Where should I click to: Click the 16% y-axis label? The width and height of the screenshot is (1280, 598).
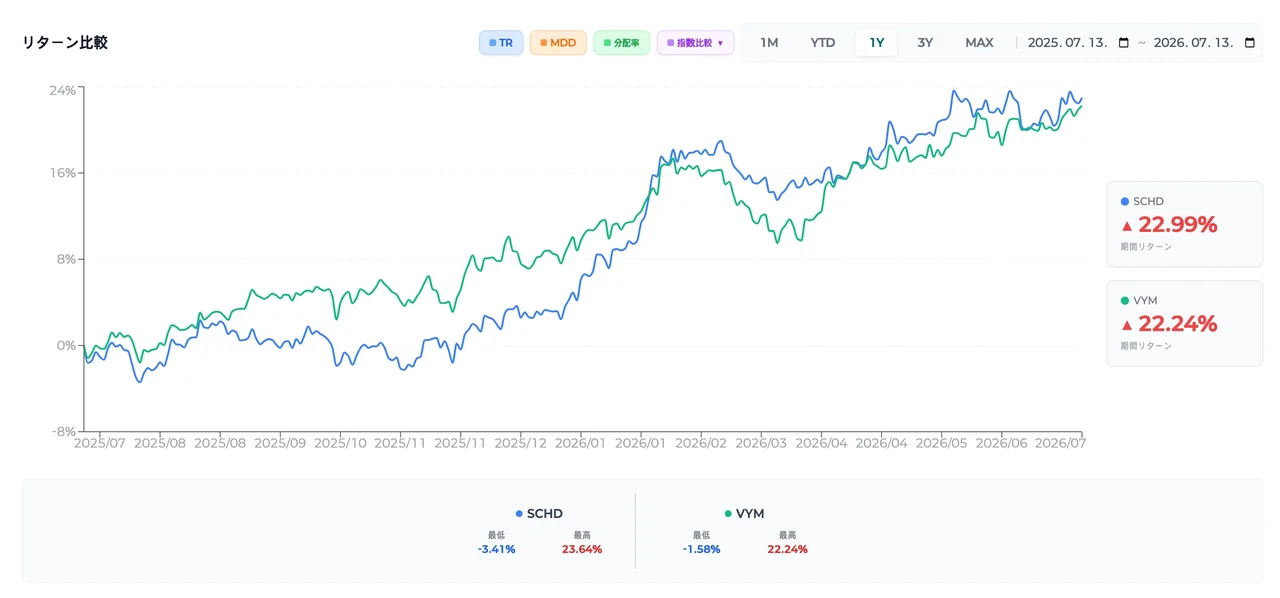tap(62, 173)
